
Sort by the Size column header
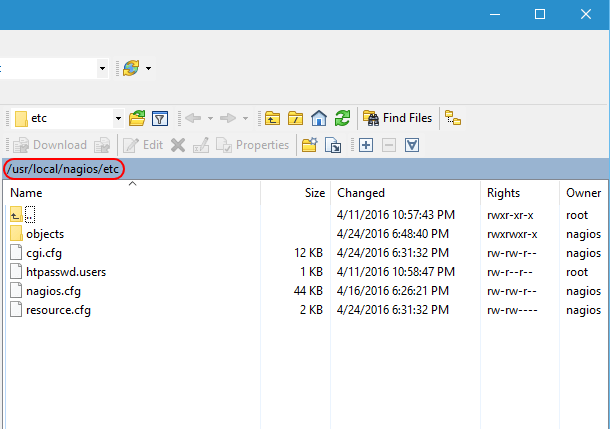pos(296,193)
